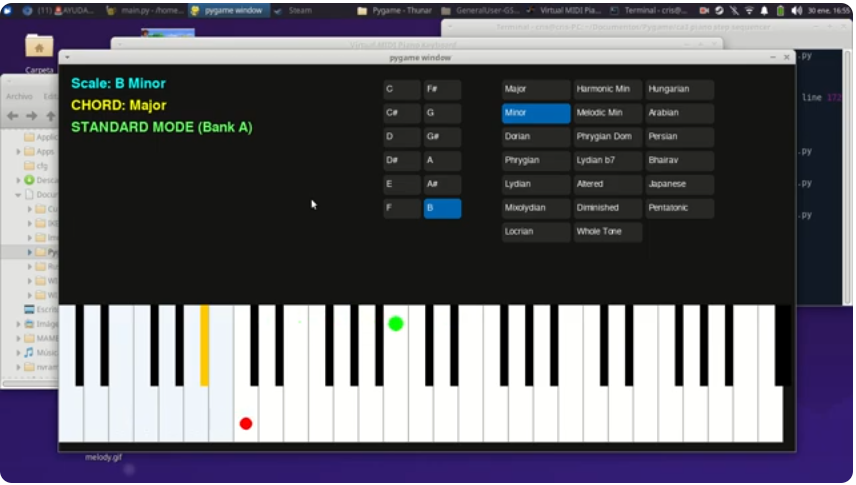The width and height of the screenshot is (856, 485).
Task: Click the screen recorder tray icon
Action: tap(704, 11)
